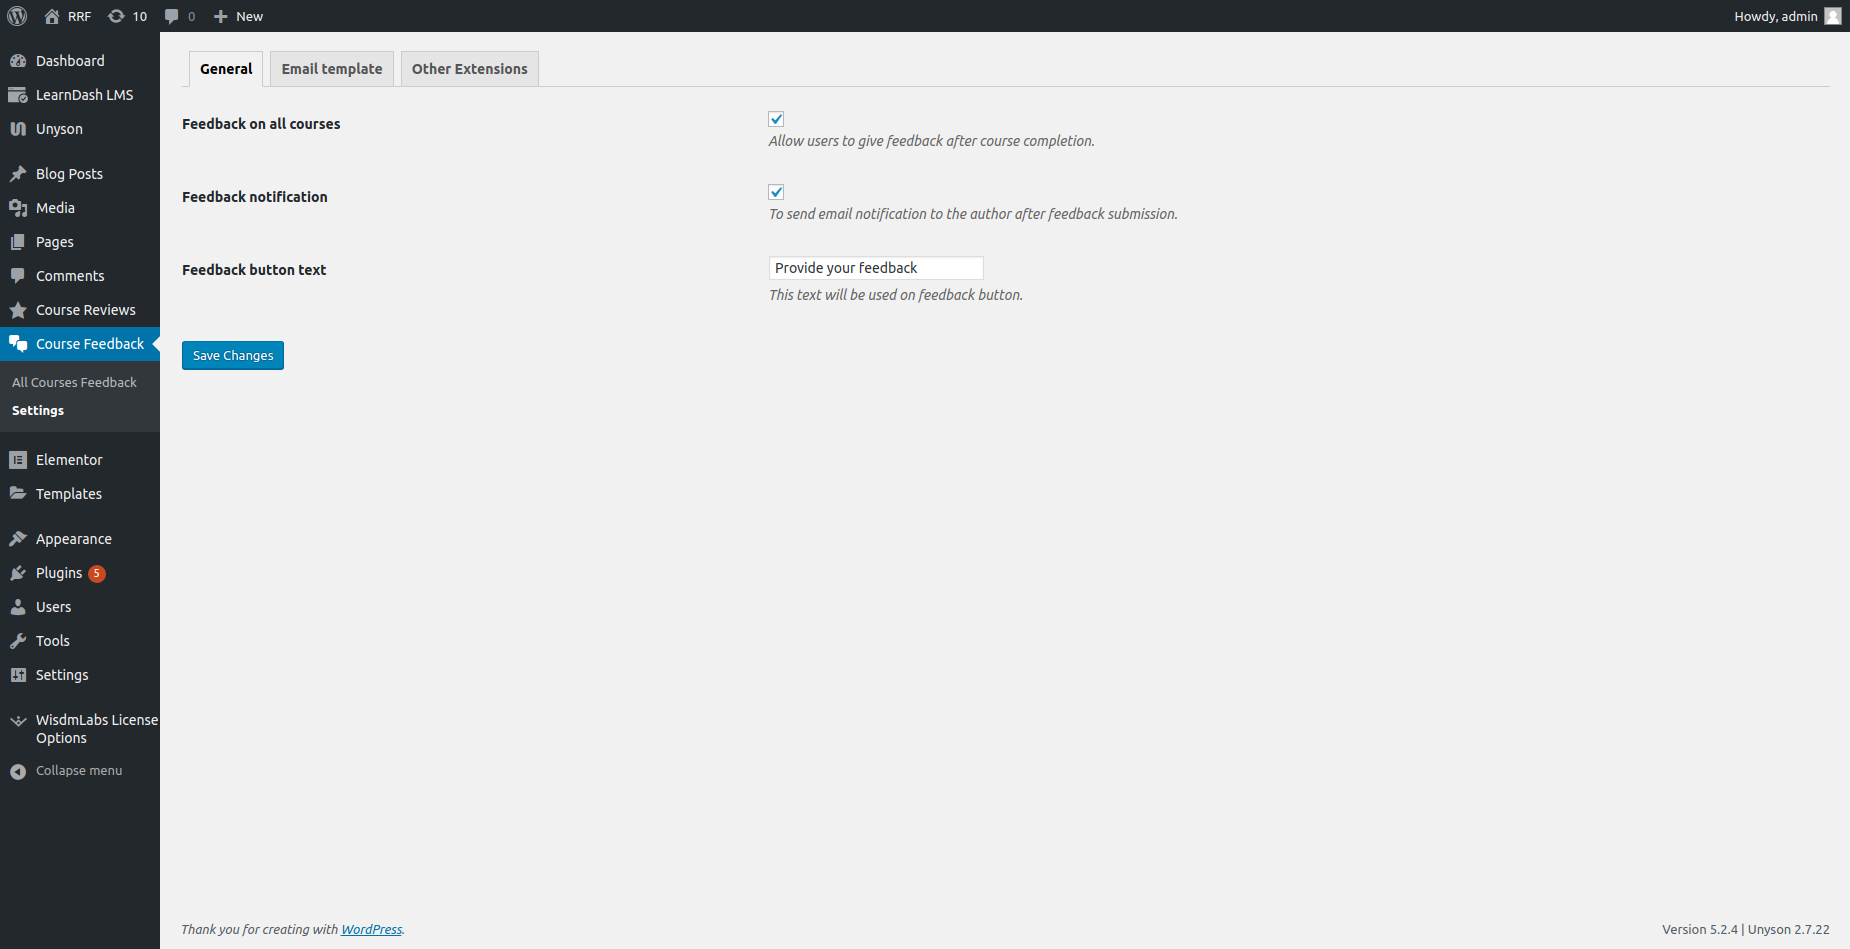Open the Other Extensions tab

coord(469,69)
